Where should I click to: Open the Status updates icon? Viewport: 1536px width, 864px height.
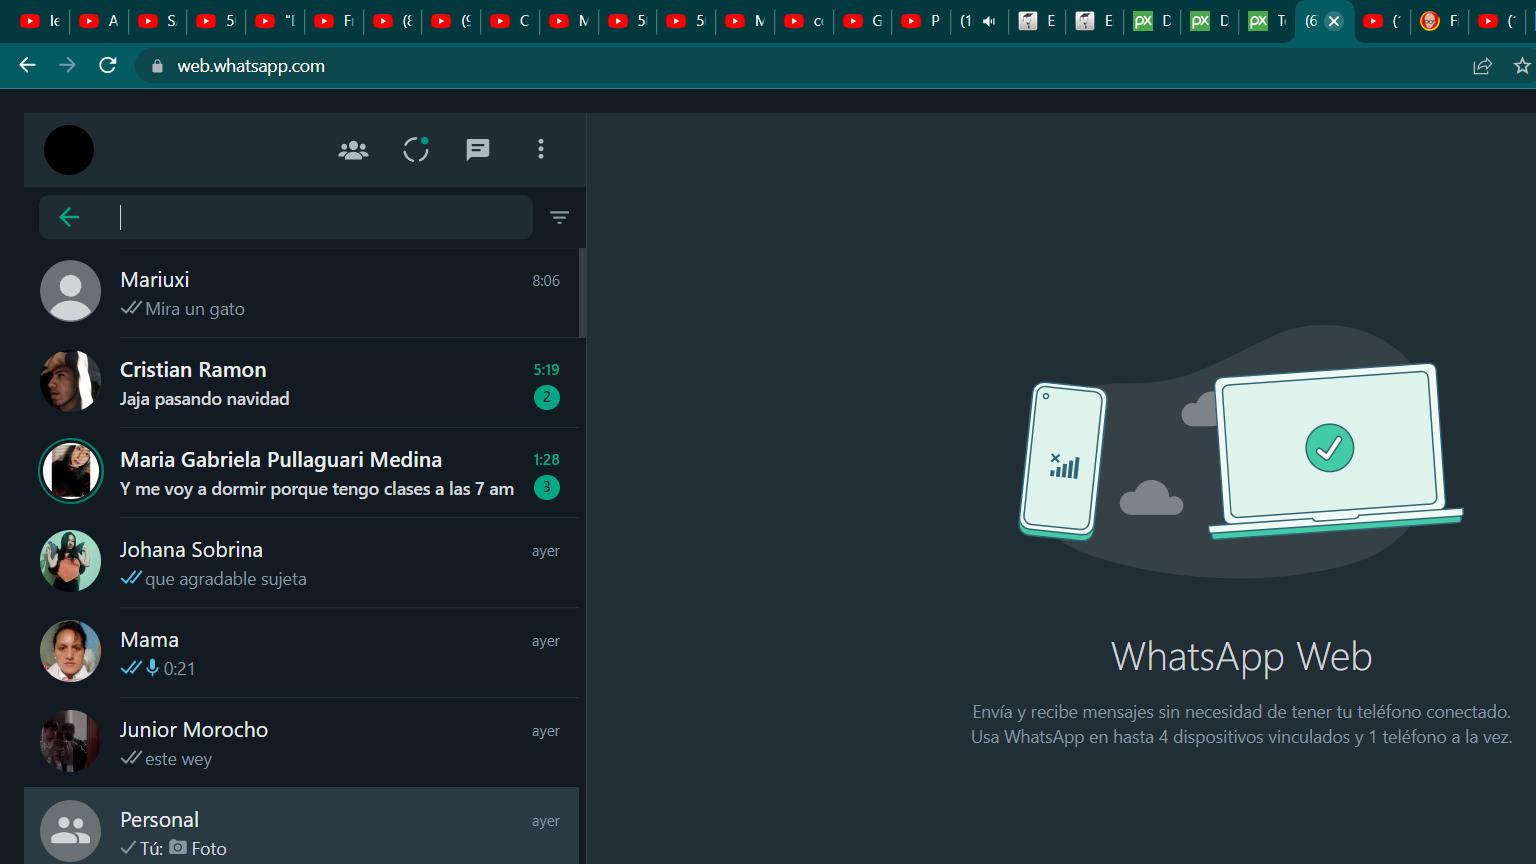pos(416,150)
